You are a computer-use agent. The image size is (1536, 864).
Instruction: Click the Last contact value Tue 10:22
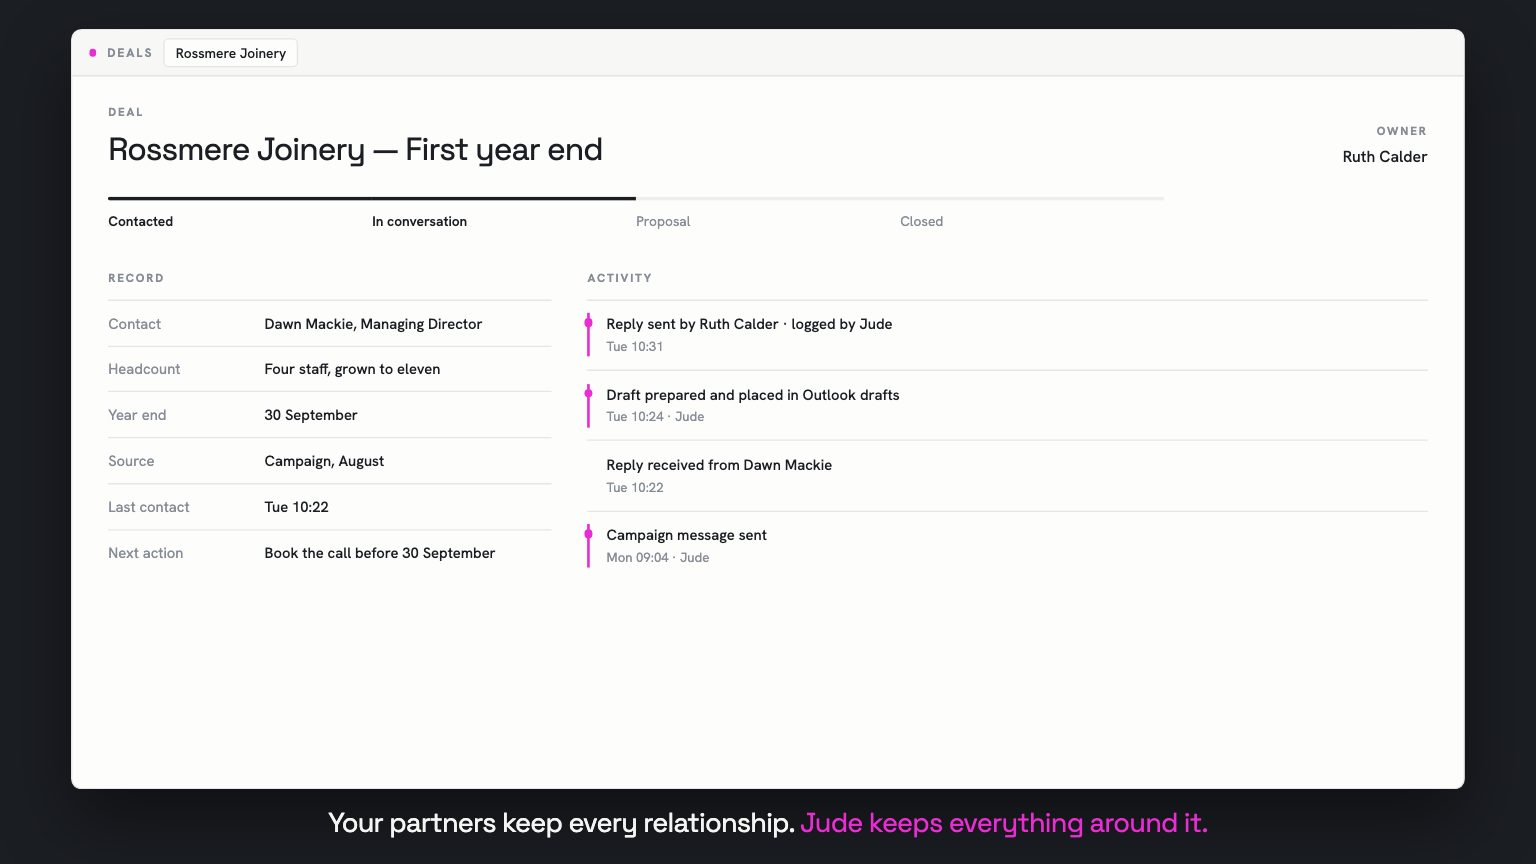tap(296, 507)
